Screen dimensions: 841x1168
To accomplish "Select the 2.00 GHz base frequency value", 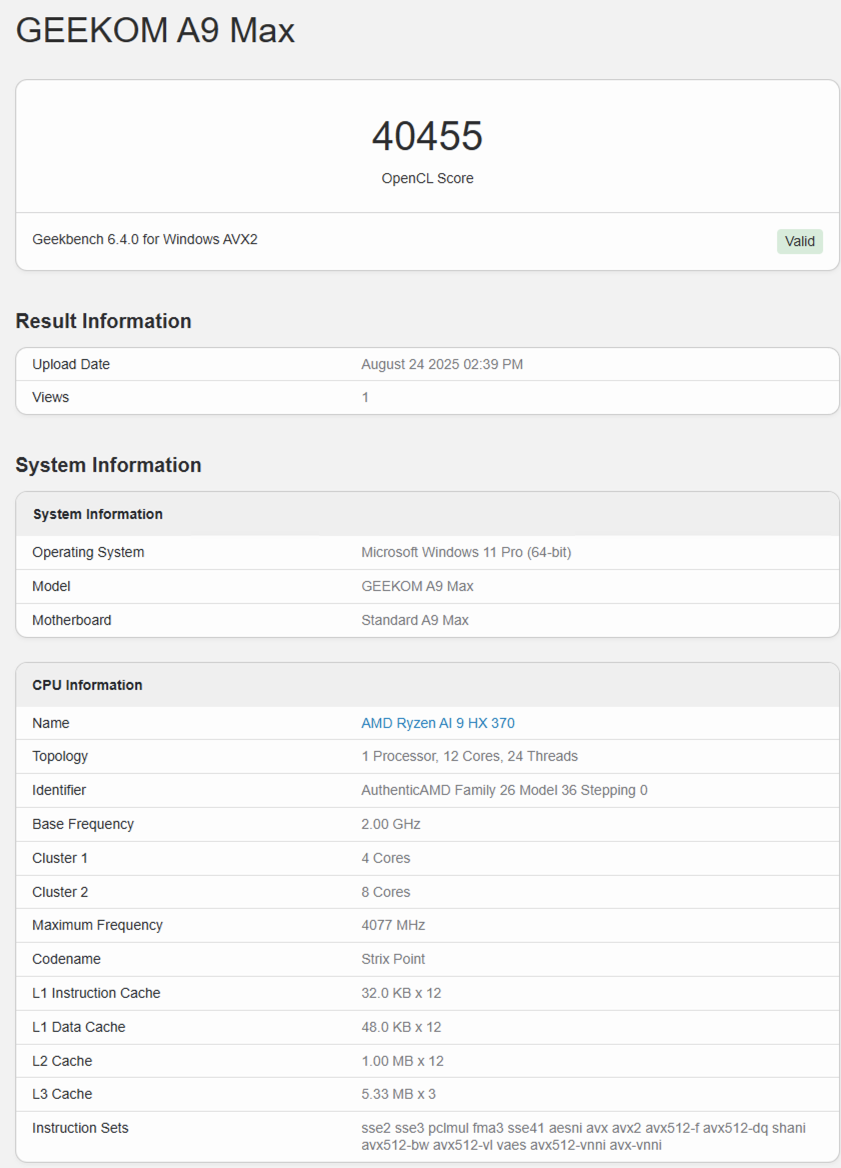I will pyautogui.click(x=391, y=824).
